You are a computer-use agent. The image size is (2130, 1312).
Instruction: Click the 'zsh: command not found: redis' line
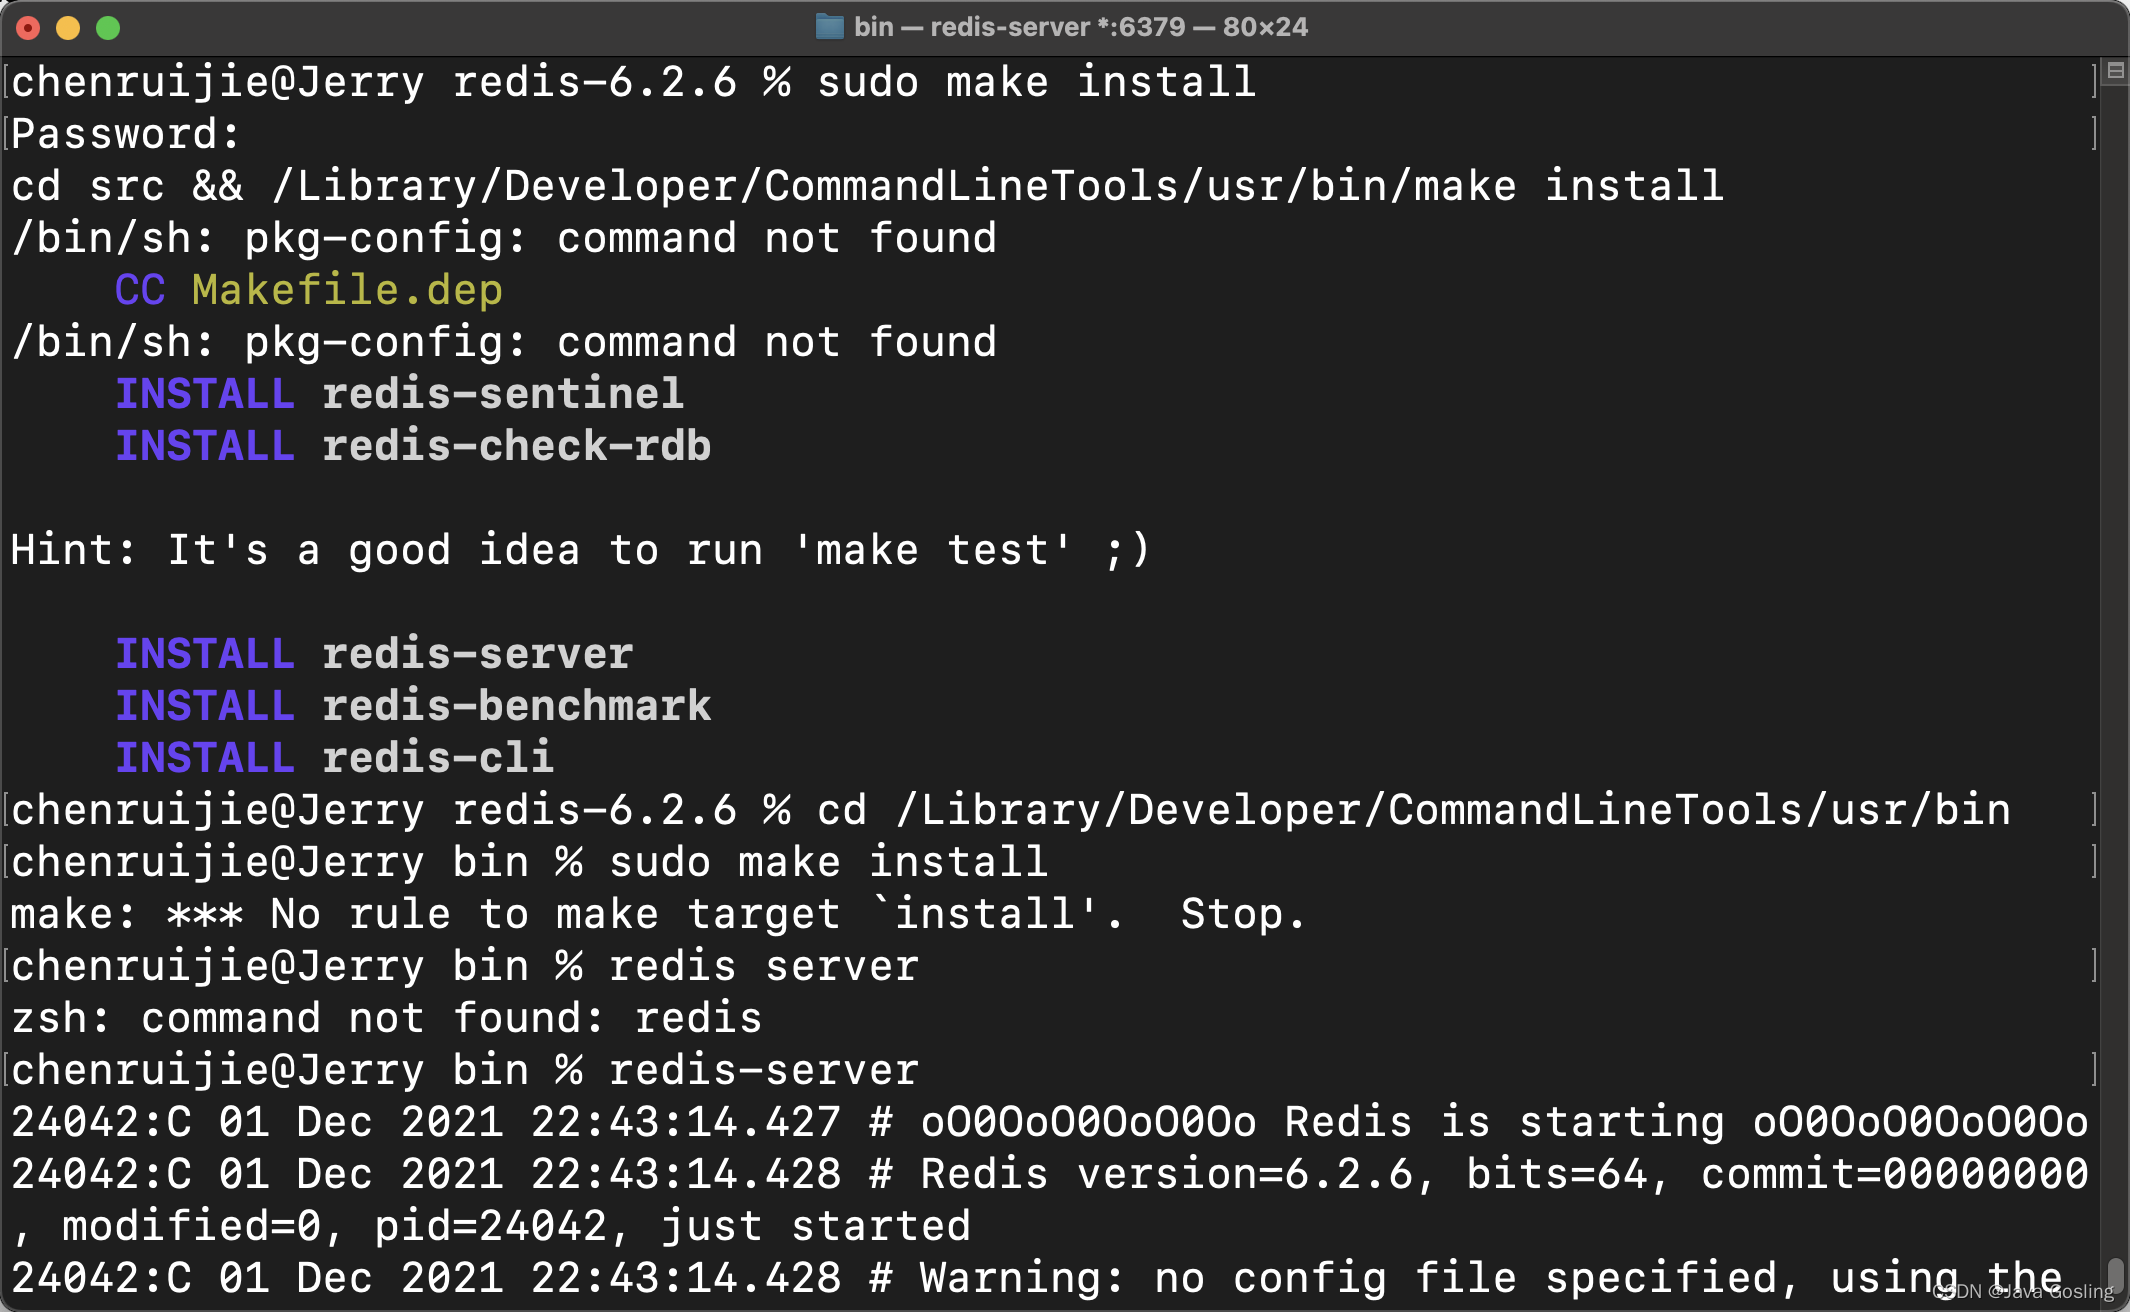[386, 1018]
